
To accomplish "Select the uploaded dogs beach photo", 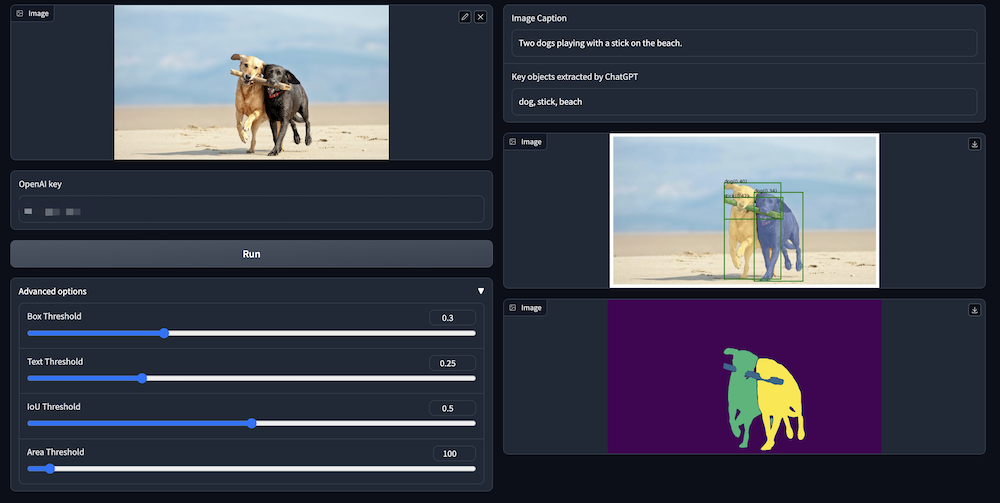I will tap(251, 82).
